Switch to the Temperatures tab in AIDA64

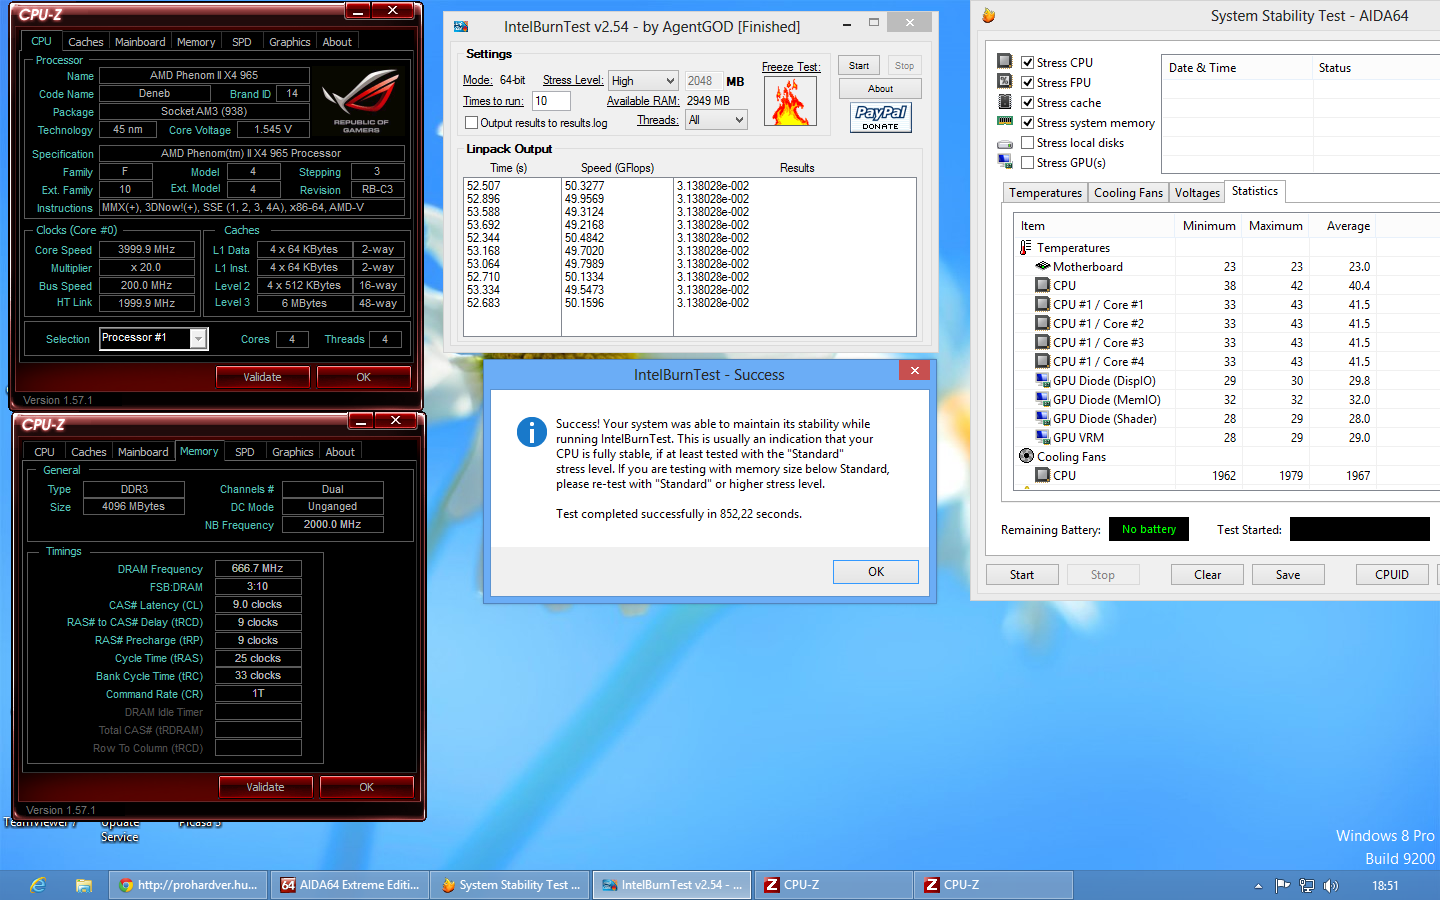point(1045,193)
